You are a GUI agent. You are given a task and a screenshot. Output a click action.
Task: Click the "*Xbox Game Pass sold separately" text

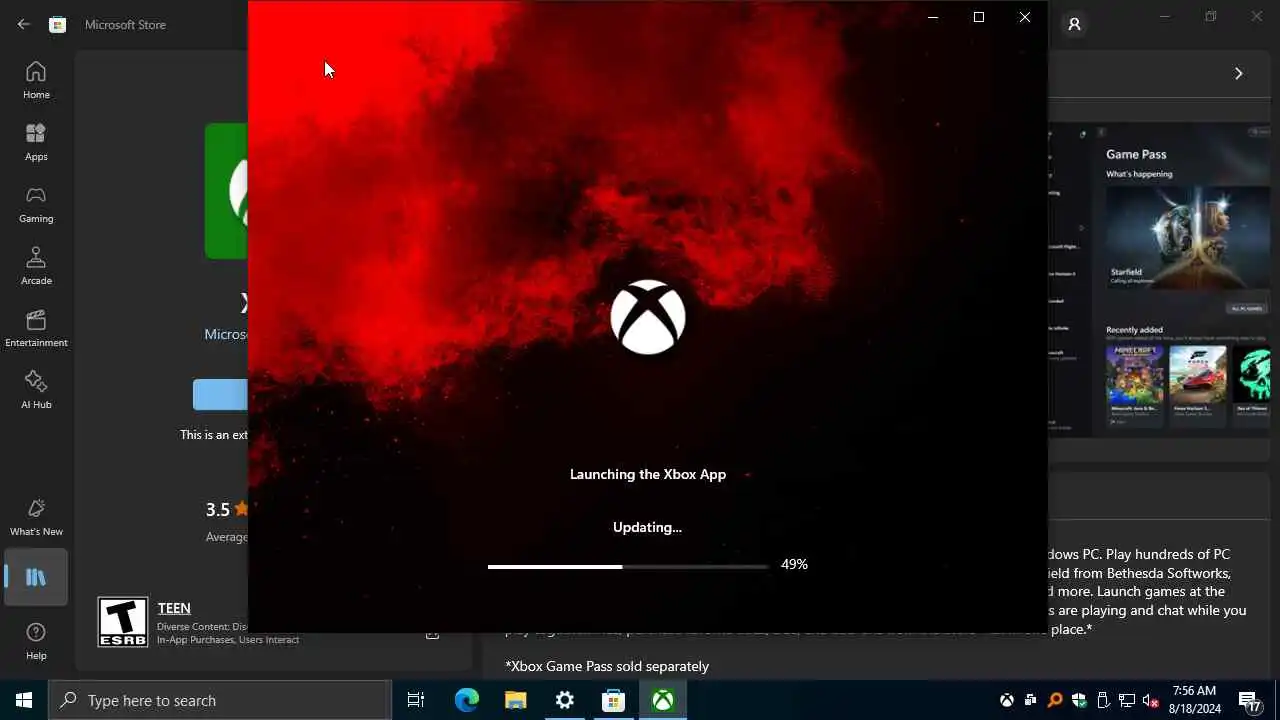coord(607,666)
